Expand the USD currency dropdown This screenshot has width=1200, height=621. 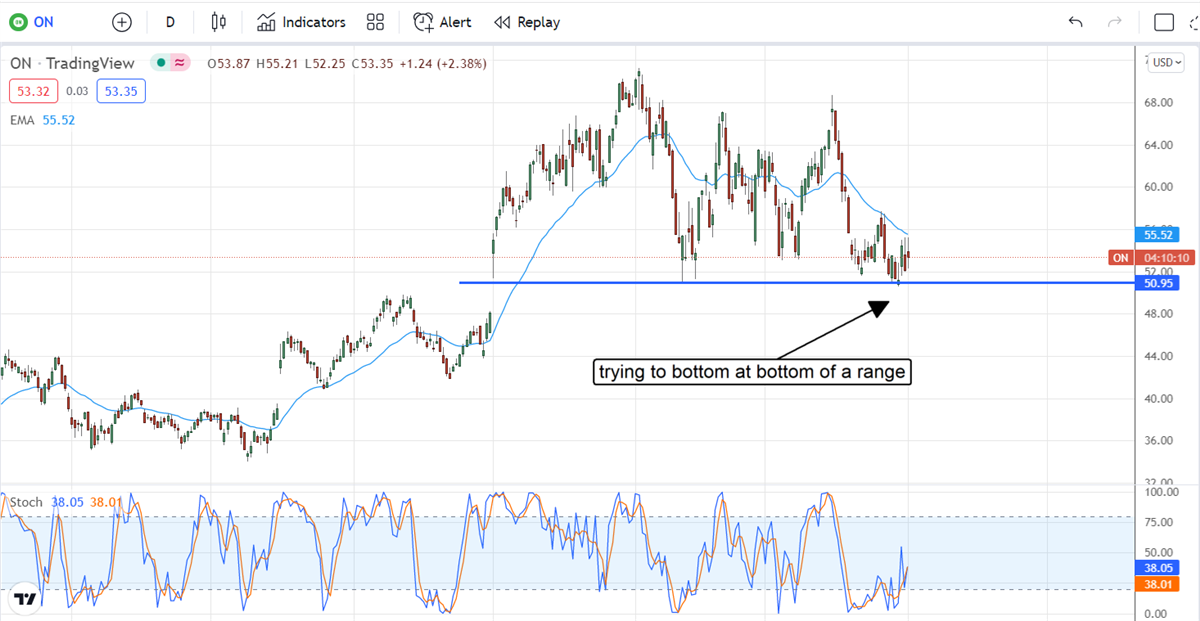pyautogui.click(x=1166, y=62)
